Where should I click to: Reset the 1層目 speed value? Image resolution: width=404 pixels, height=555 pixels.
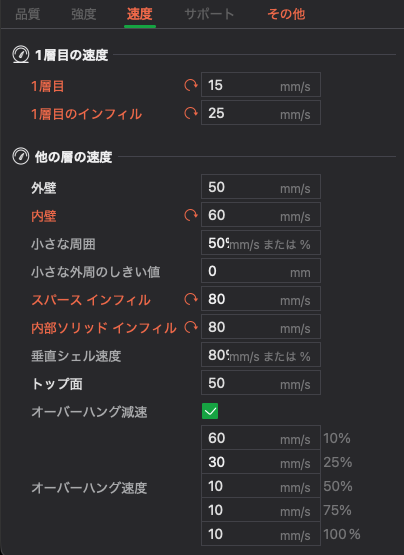click(x=191, y=85)
